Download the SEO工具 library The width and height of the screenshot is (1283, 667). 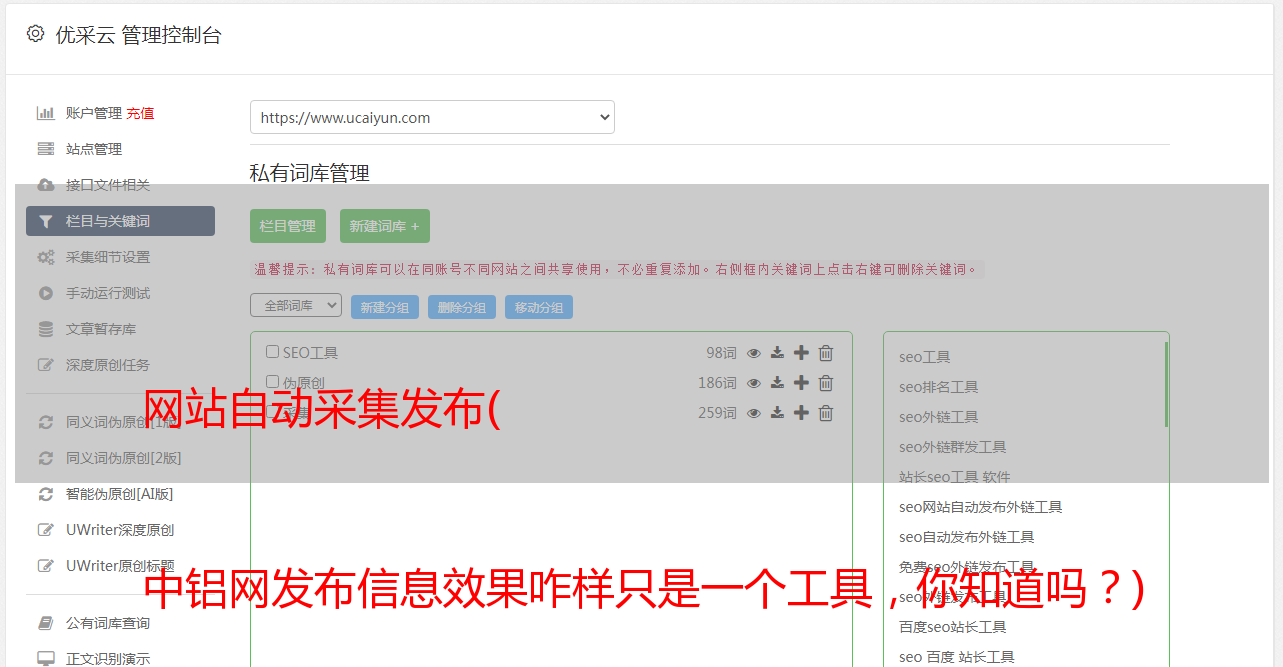777,353
